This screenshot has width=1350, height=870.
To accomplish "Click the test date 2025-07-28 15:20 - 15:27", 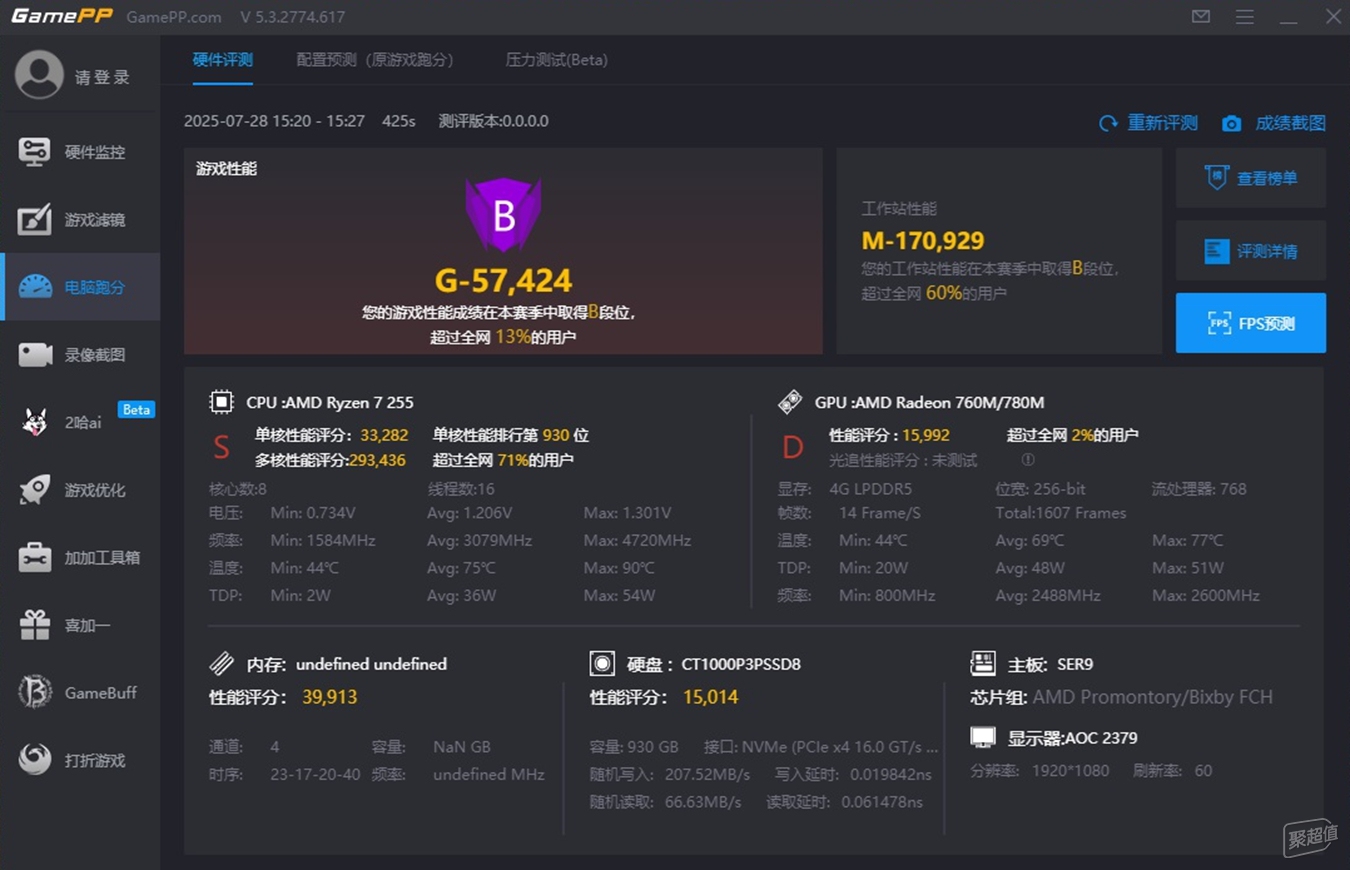I will coord(274,121).
